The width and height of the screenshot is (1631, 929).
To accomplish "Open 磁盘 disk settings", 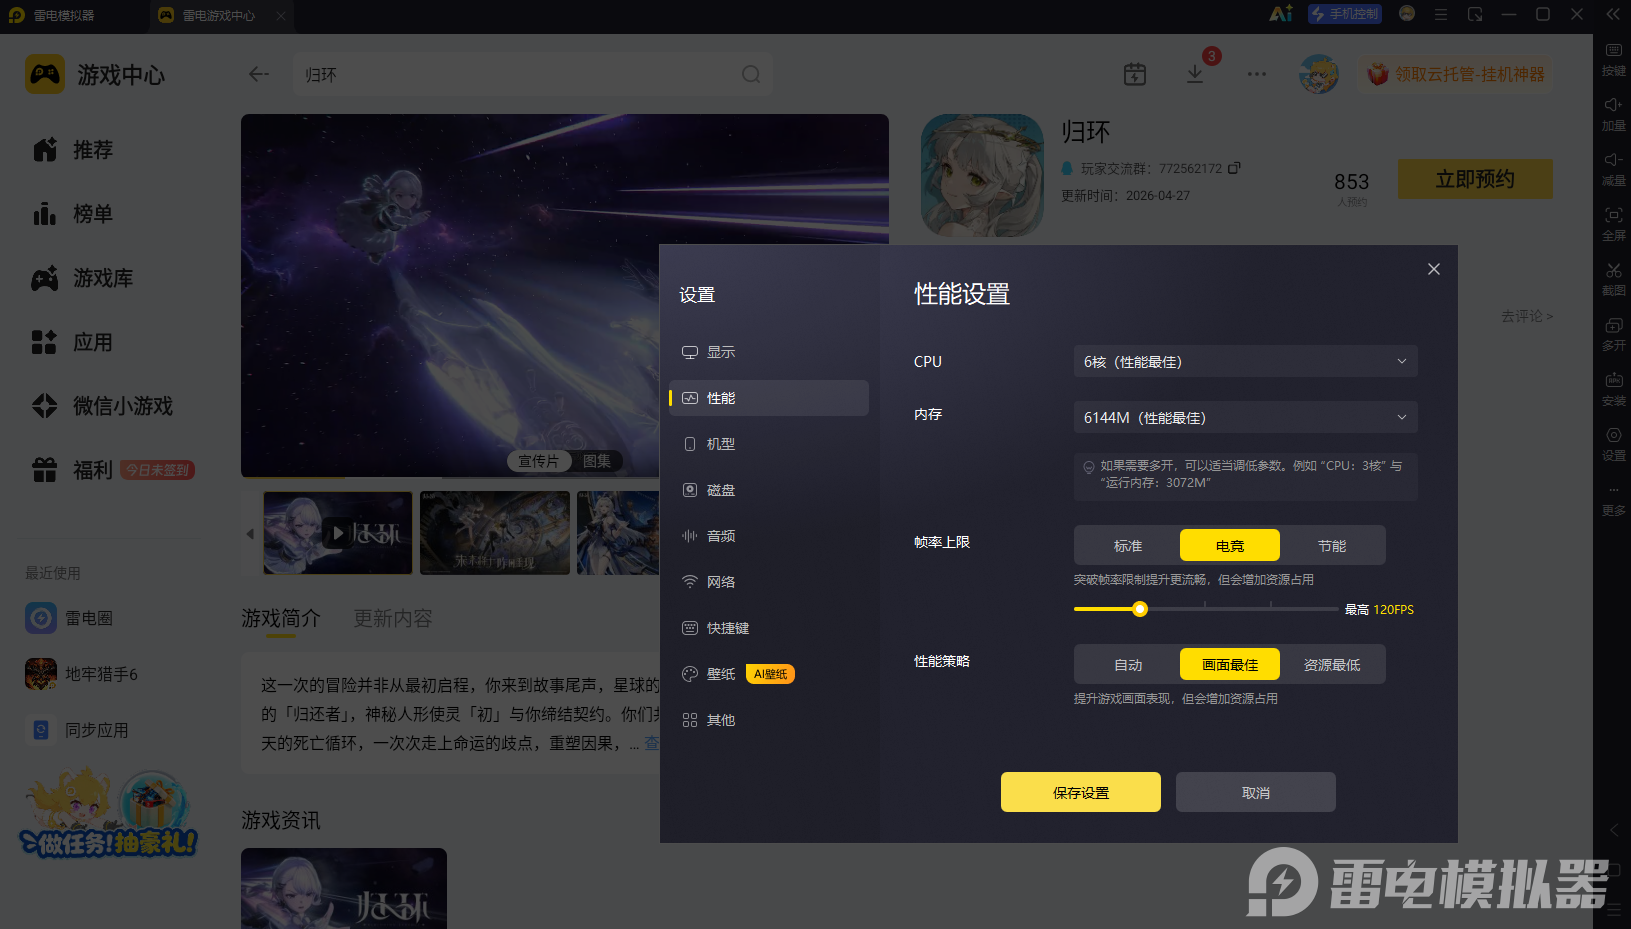I will click(768, 490).
